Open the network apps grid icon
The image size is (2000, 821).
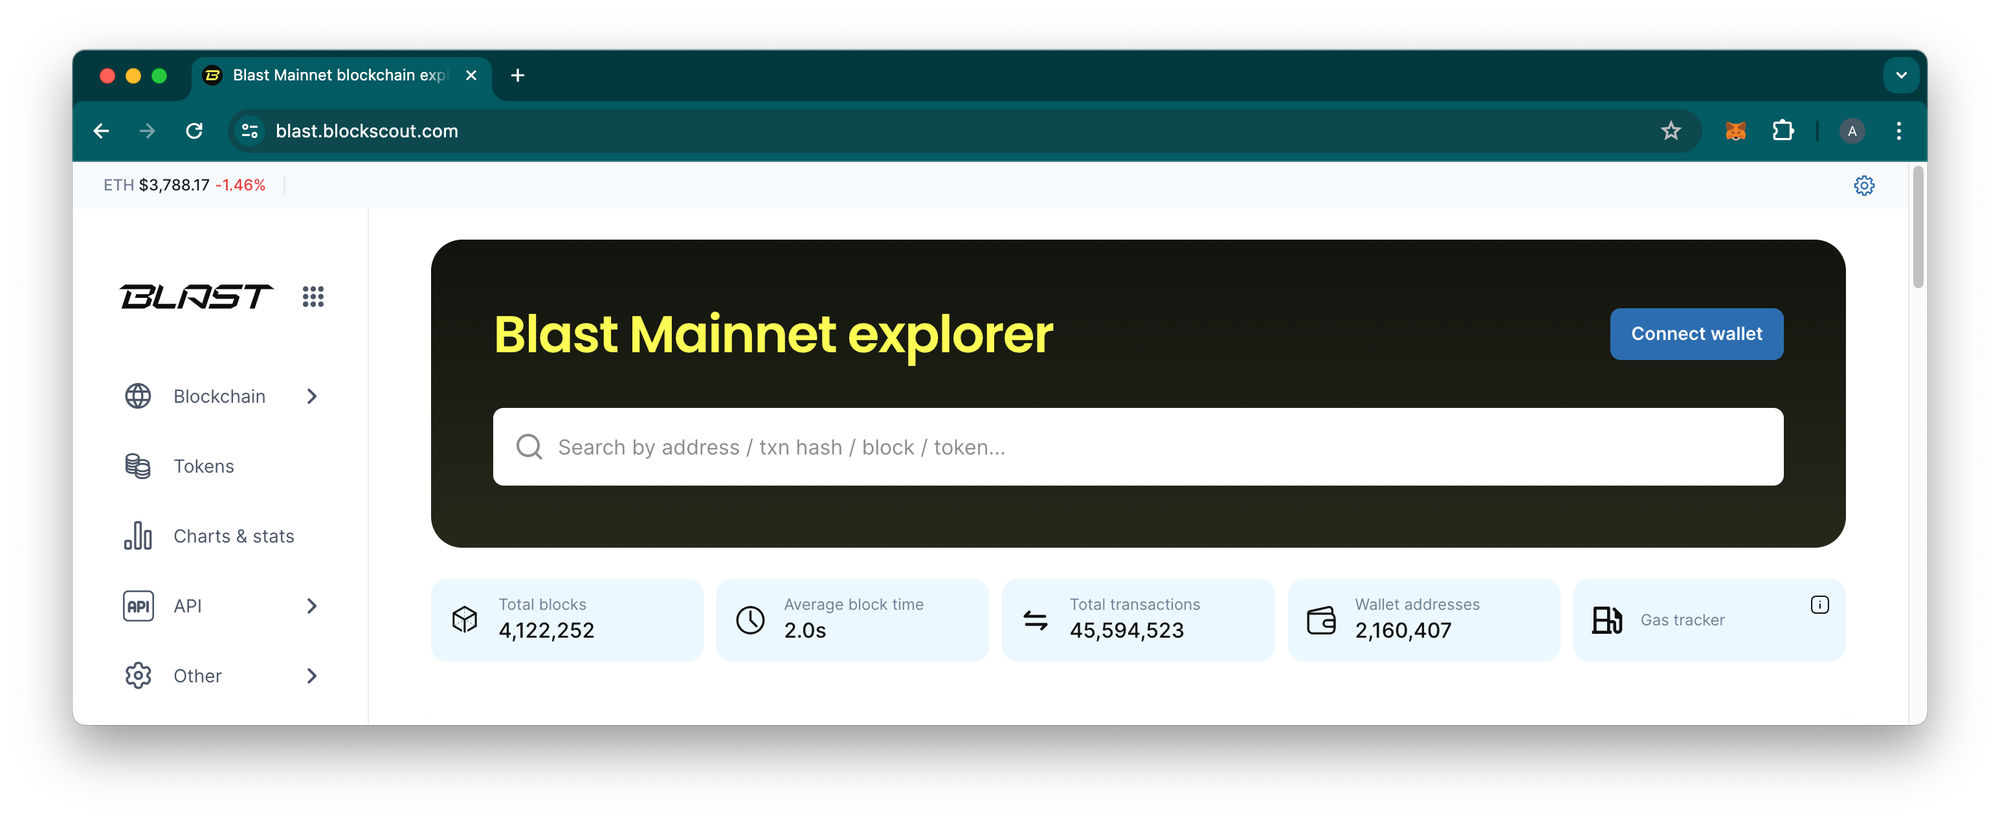tap(313, 296)
